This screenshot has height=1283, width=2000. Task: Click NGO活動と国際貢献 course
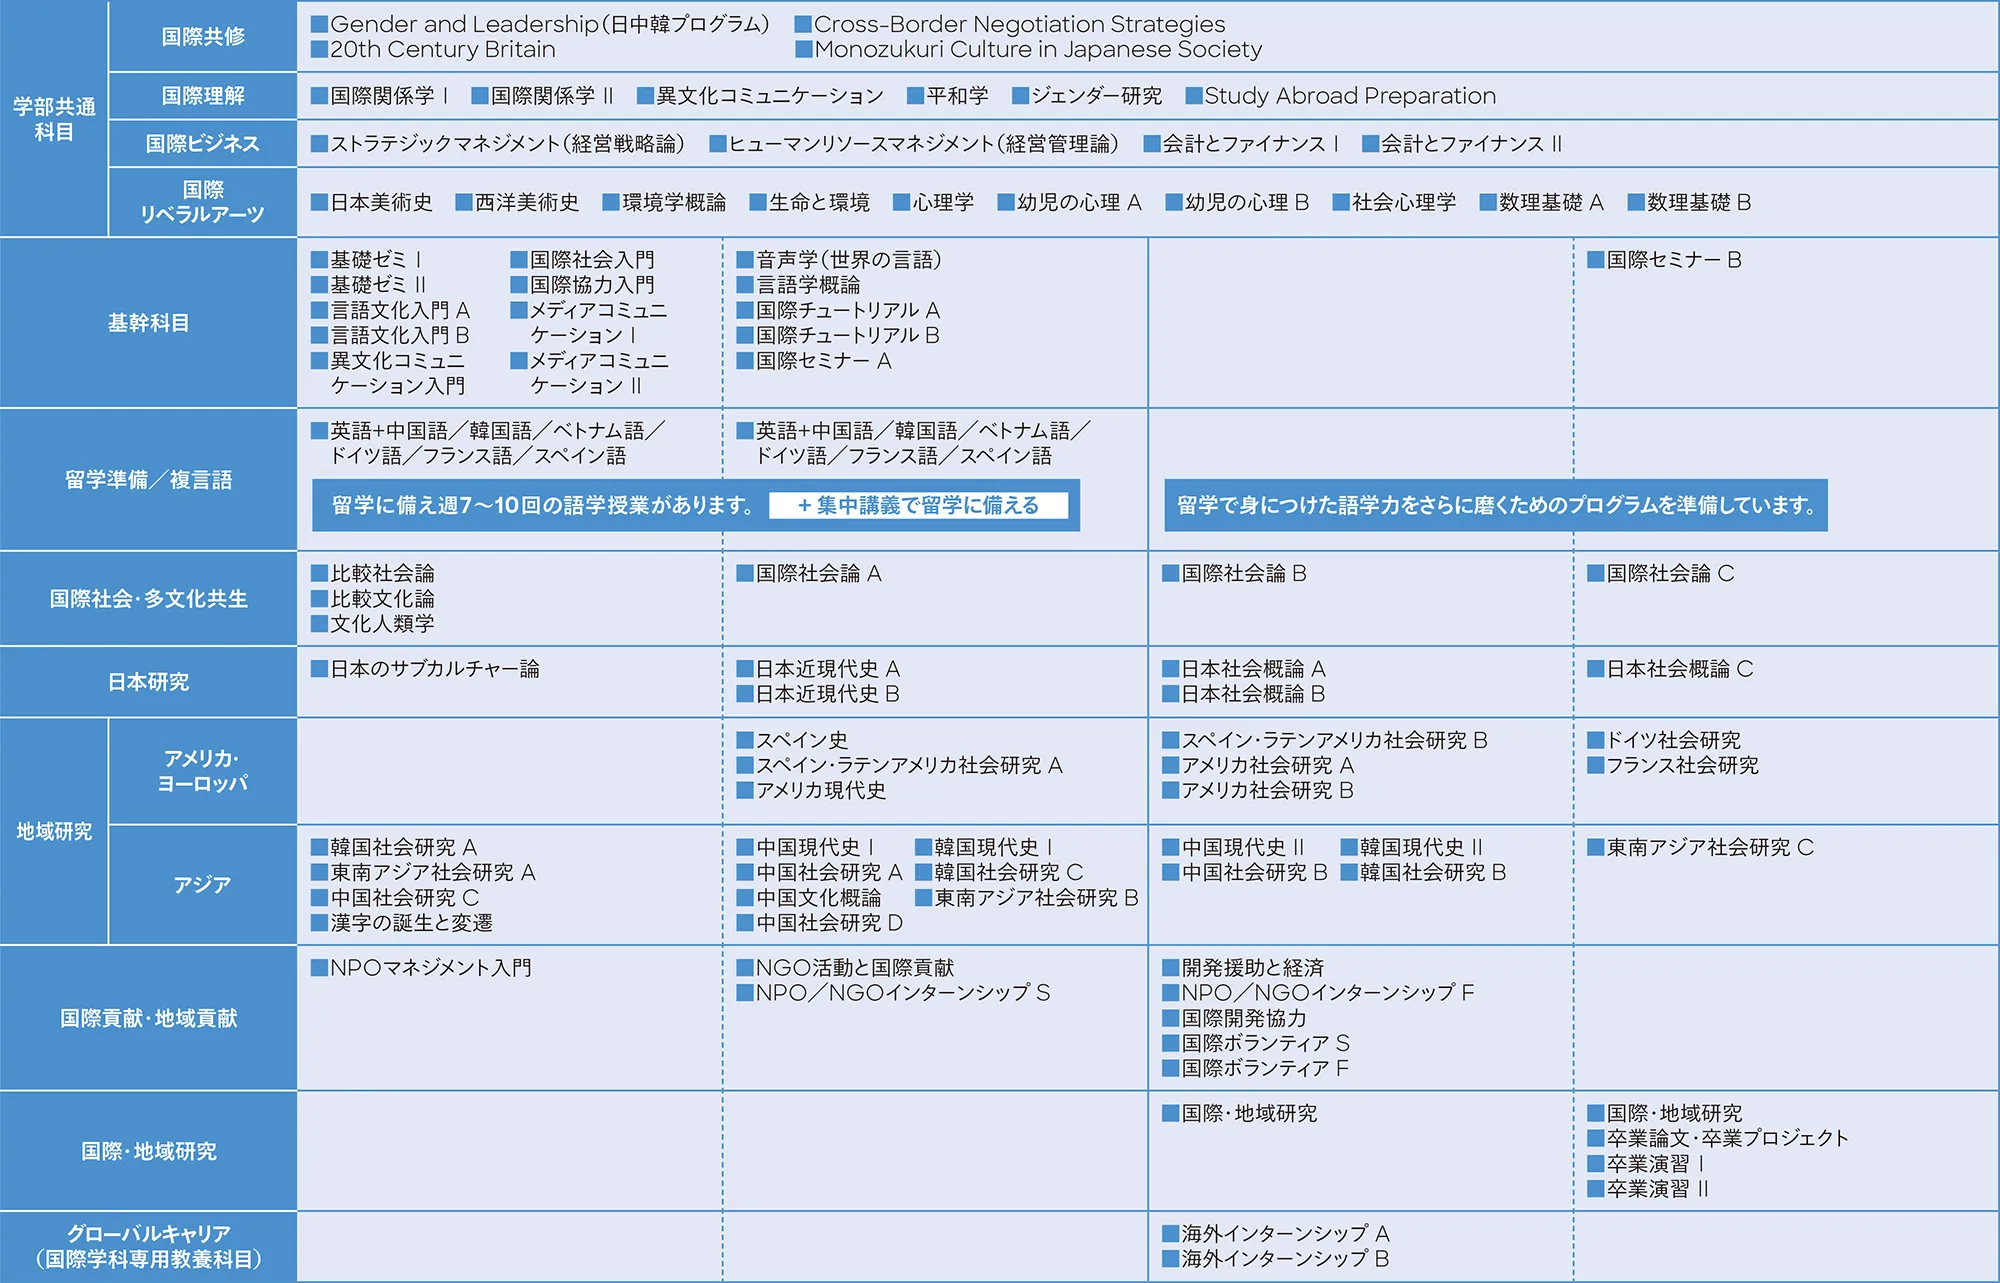[846, 968]
